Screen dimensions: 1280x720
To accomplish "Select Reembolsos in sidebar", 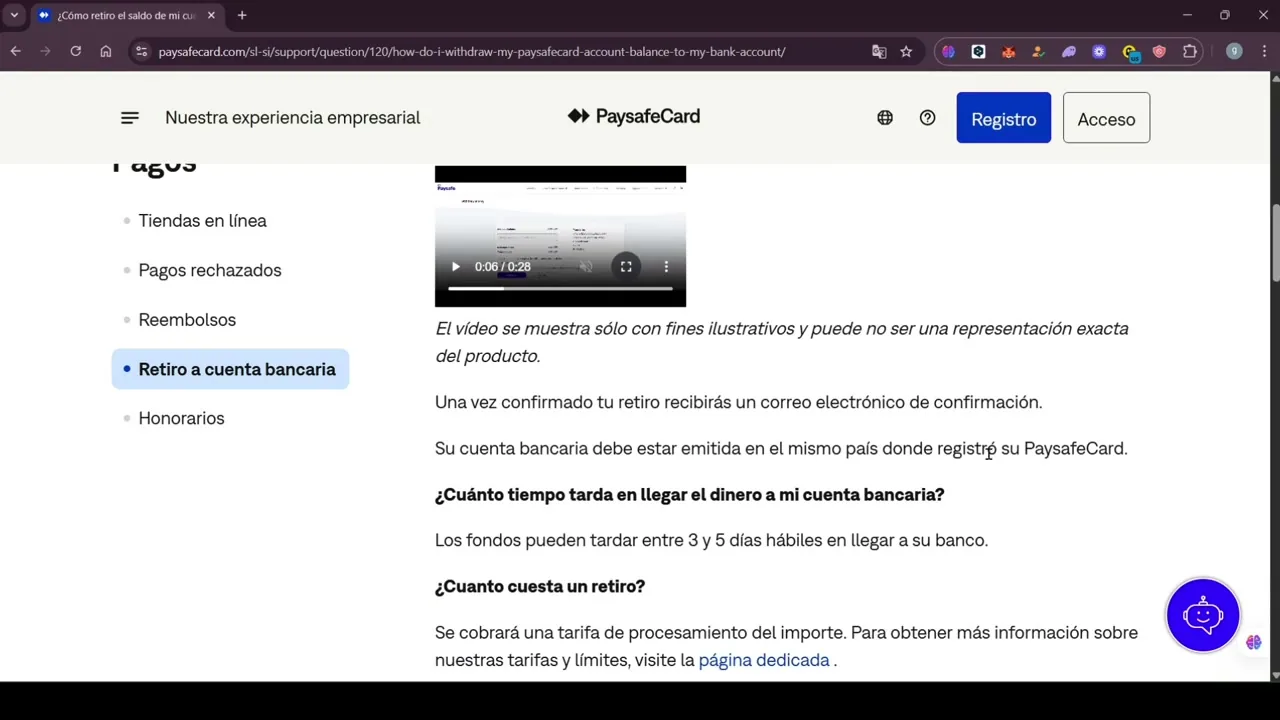I will click(187, 320).
